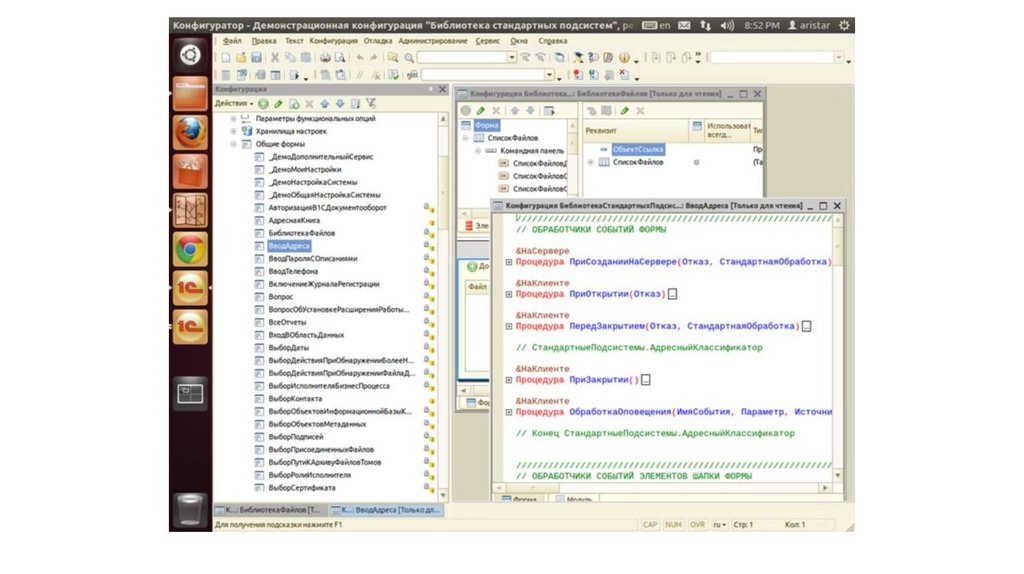
Task: Expand Хранилища настроек tree node
Action: (234, 131)
